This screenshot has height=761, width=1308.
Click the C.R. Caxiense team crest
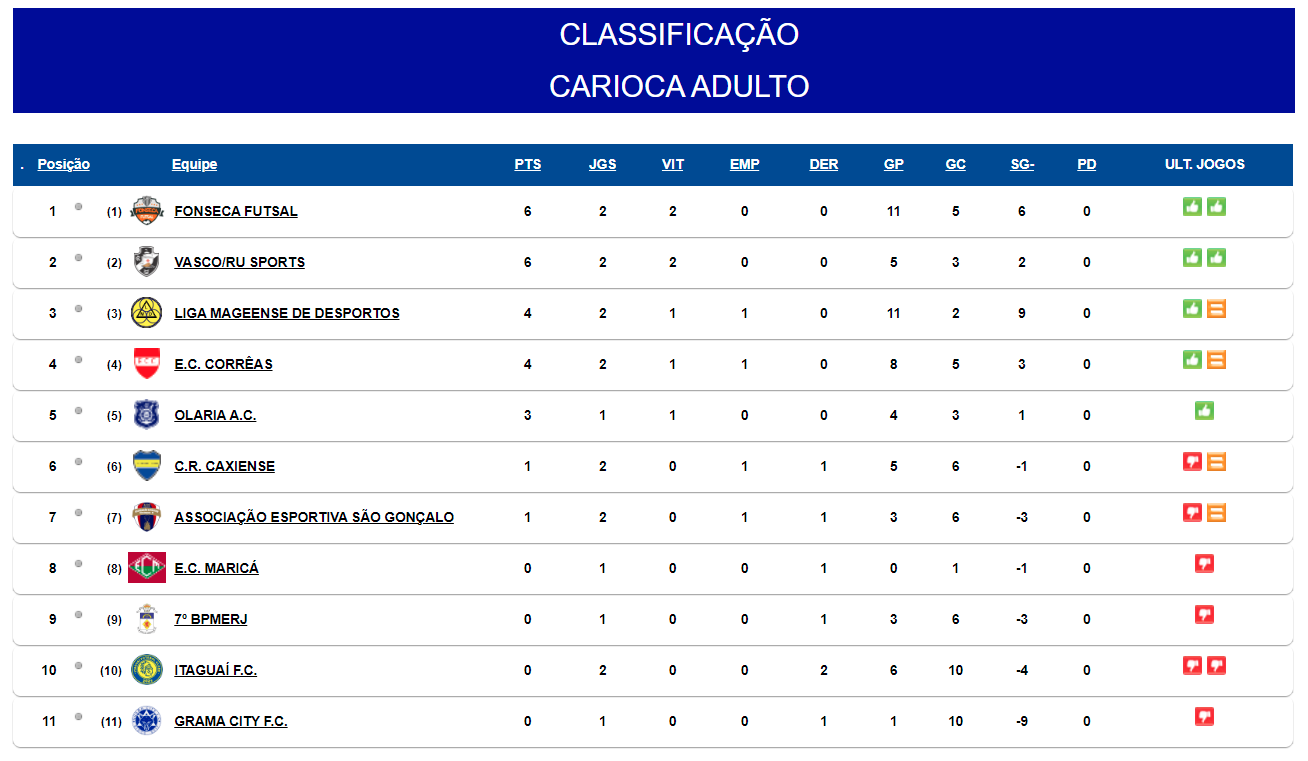[x=147, y=466]
